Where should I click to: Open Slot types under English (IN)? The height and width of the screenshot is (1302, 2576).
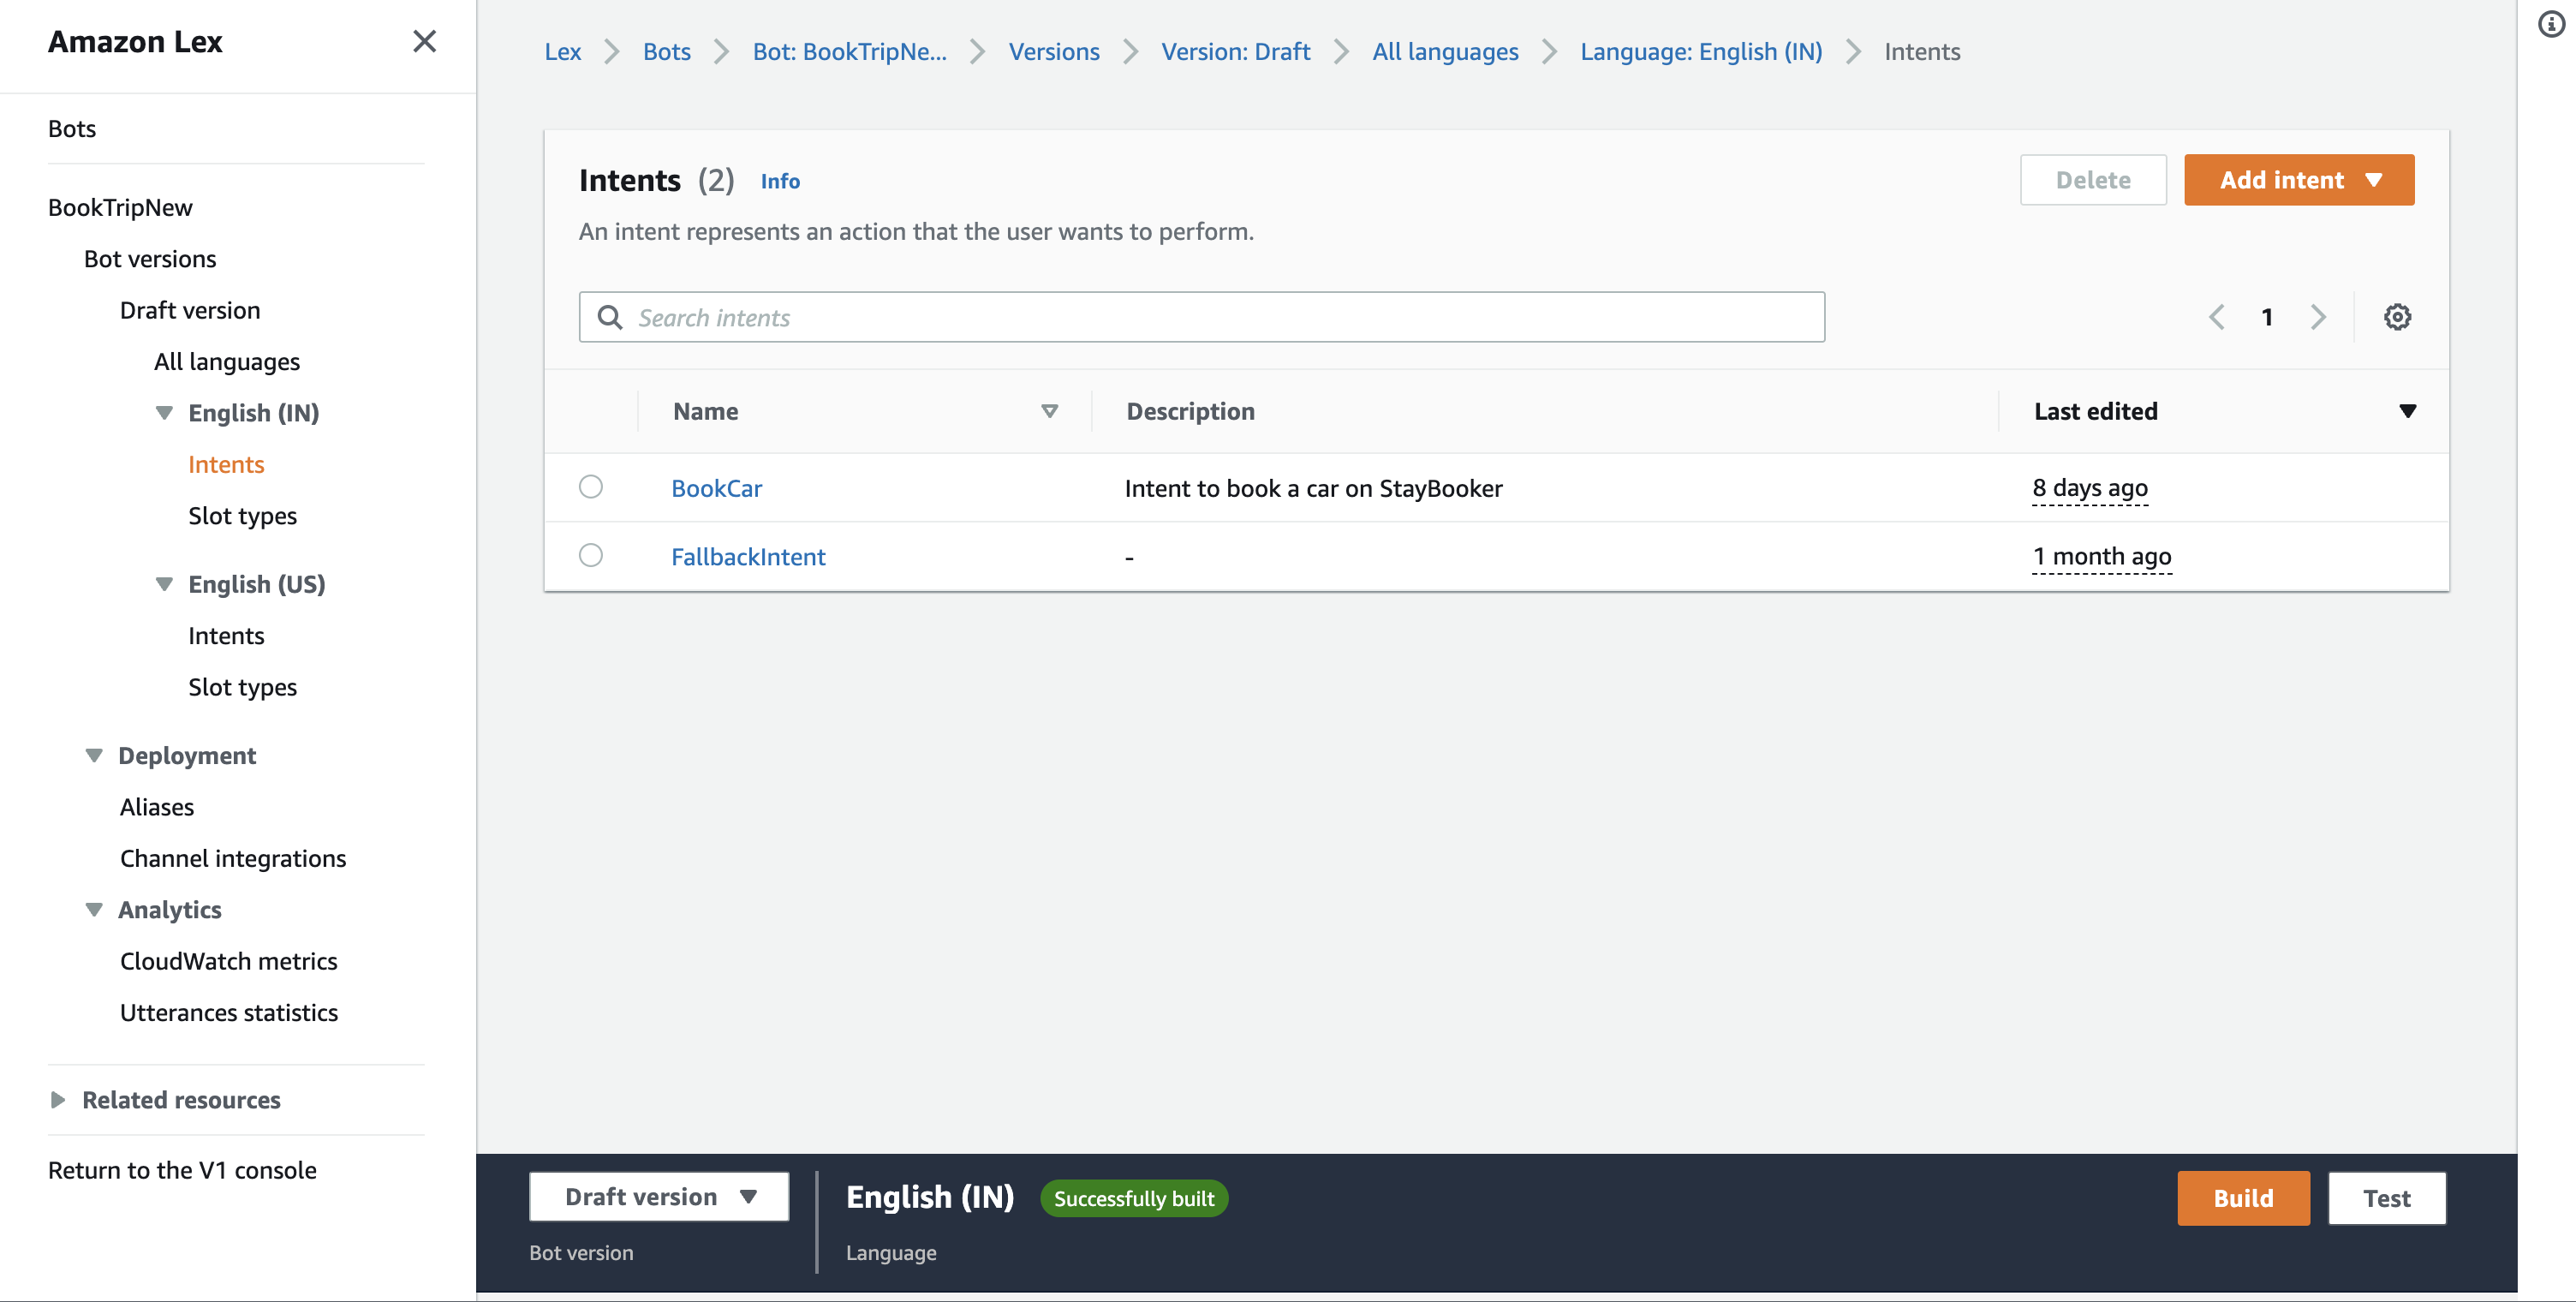click(242, 515)
